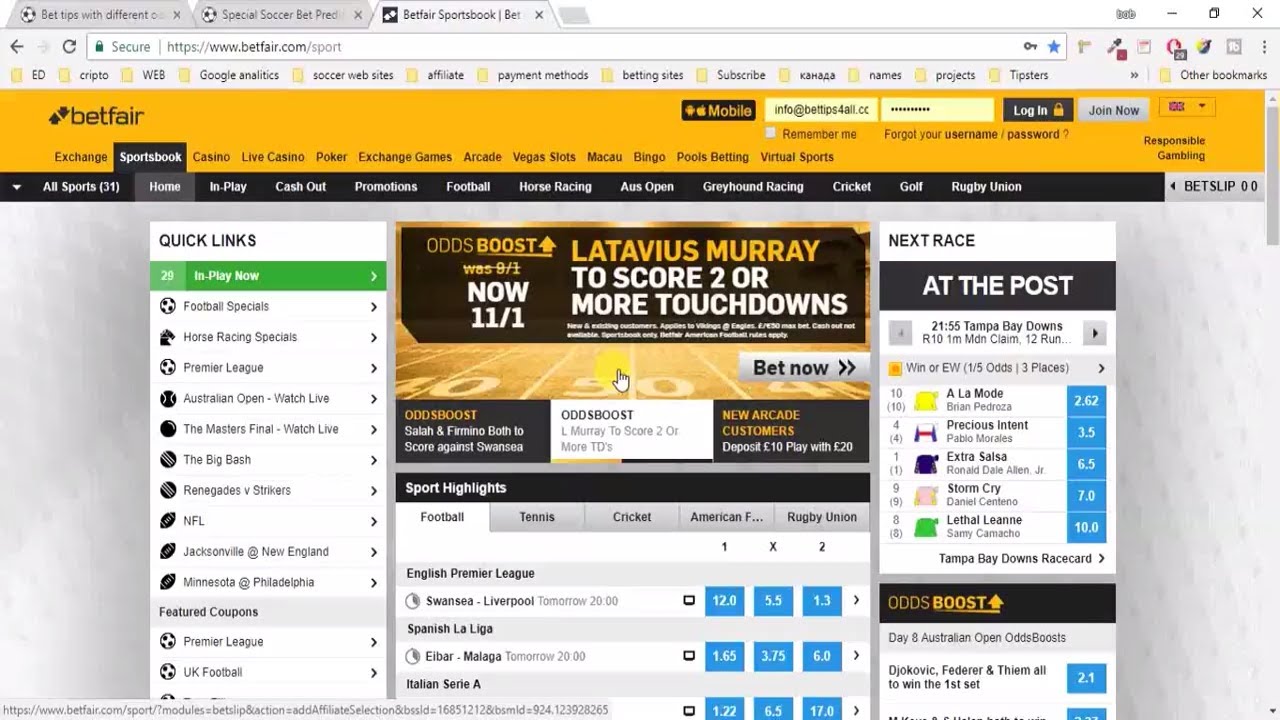Image resolution: width=1280 pixels, height=720 pixels.
Task: Show next race with right arrow
Action: pos(1095,333)
